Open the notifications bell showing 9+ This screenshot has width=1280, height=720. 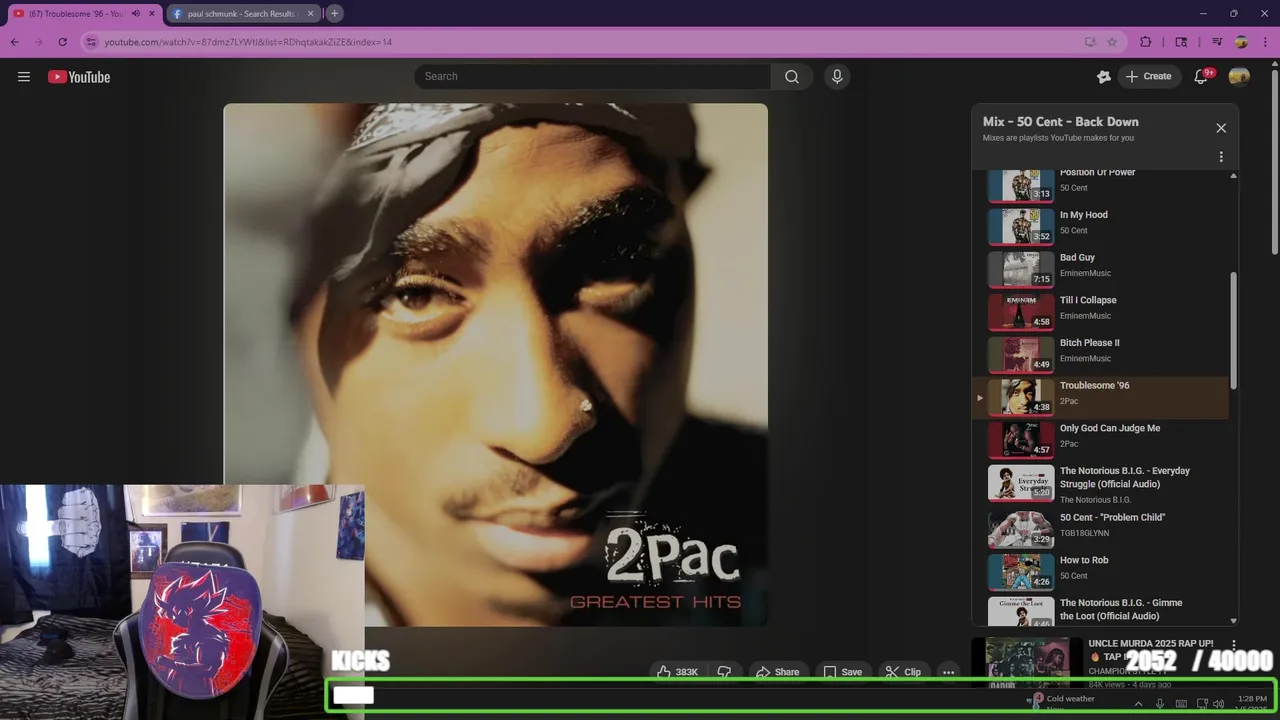pyautogui.click(x=1201, y=77)
